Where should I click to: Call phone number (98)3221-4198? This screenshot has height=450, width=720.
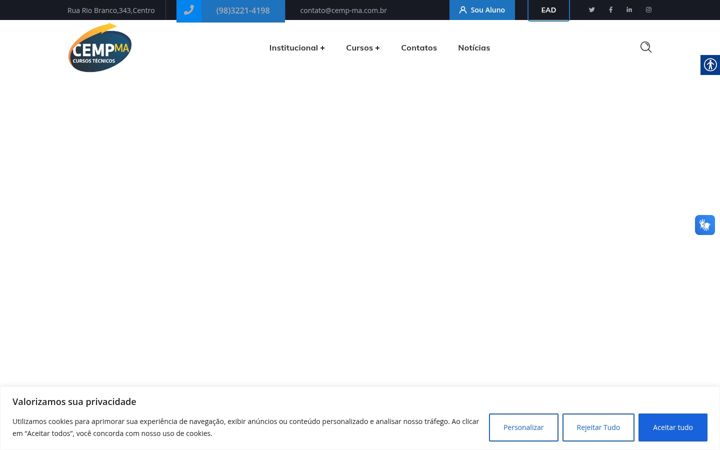click(x=243, y=10)
